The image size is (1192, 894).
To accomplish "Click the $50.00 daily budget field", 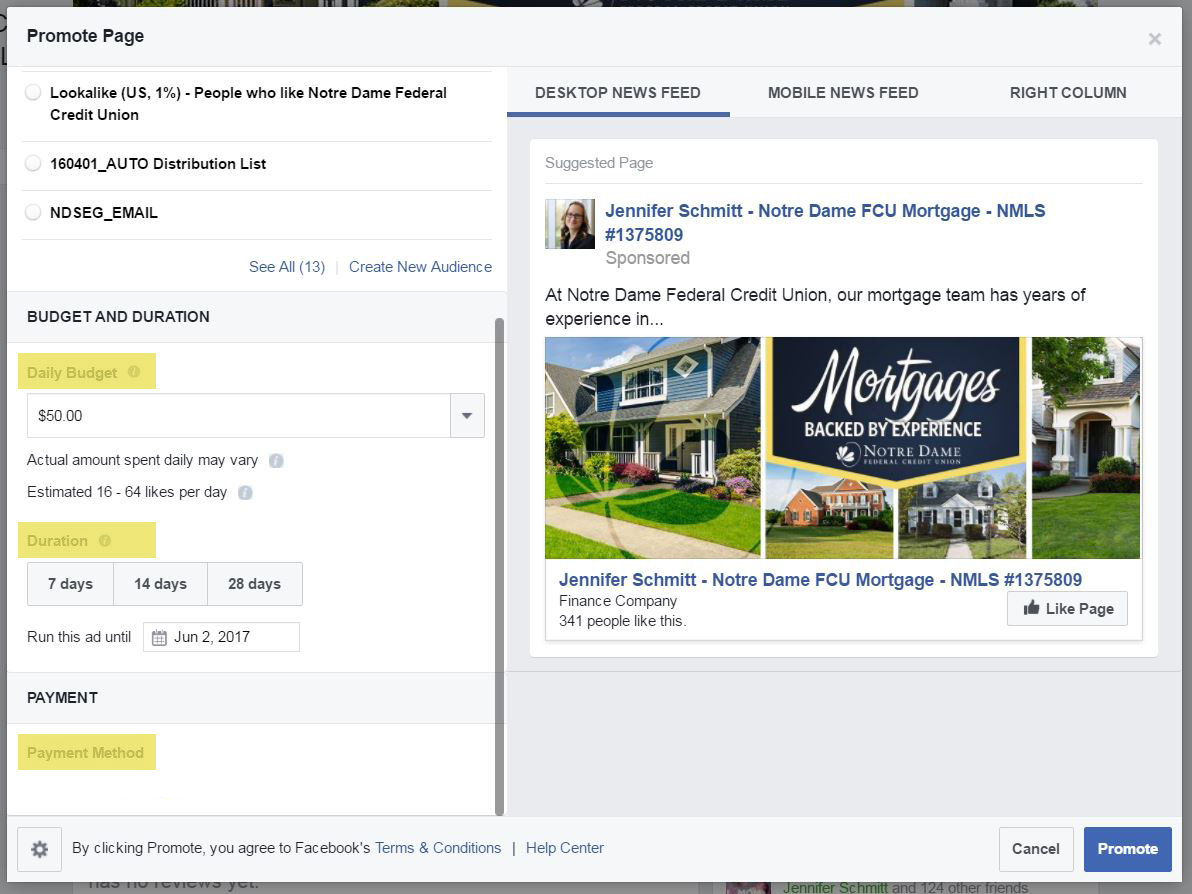I will tap(239, 416).
